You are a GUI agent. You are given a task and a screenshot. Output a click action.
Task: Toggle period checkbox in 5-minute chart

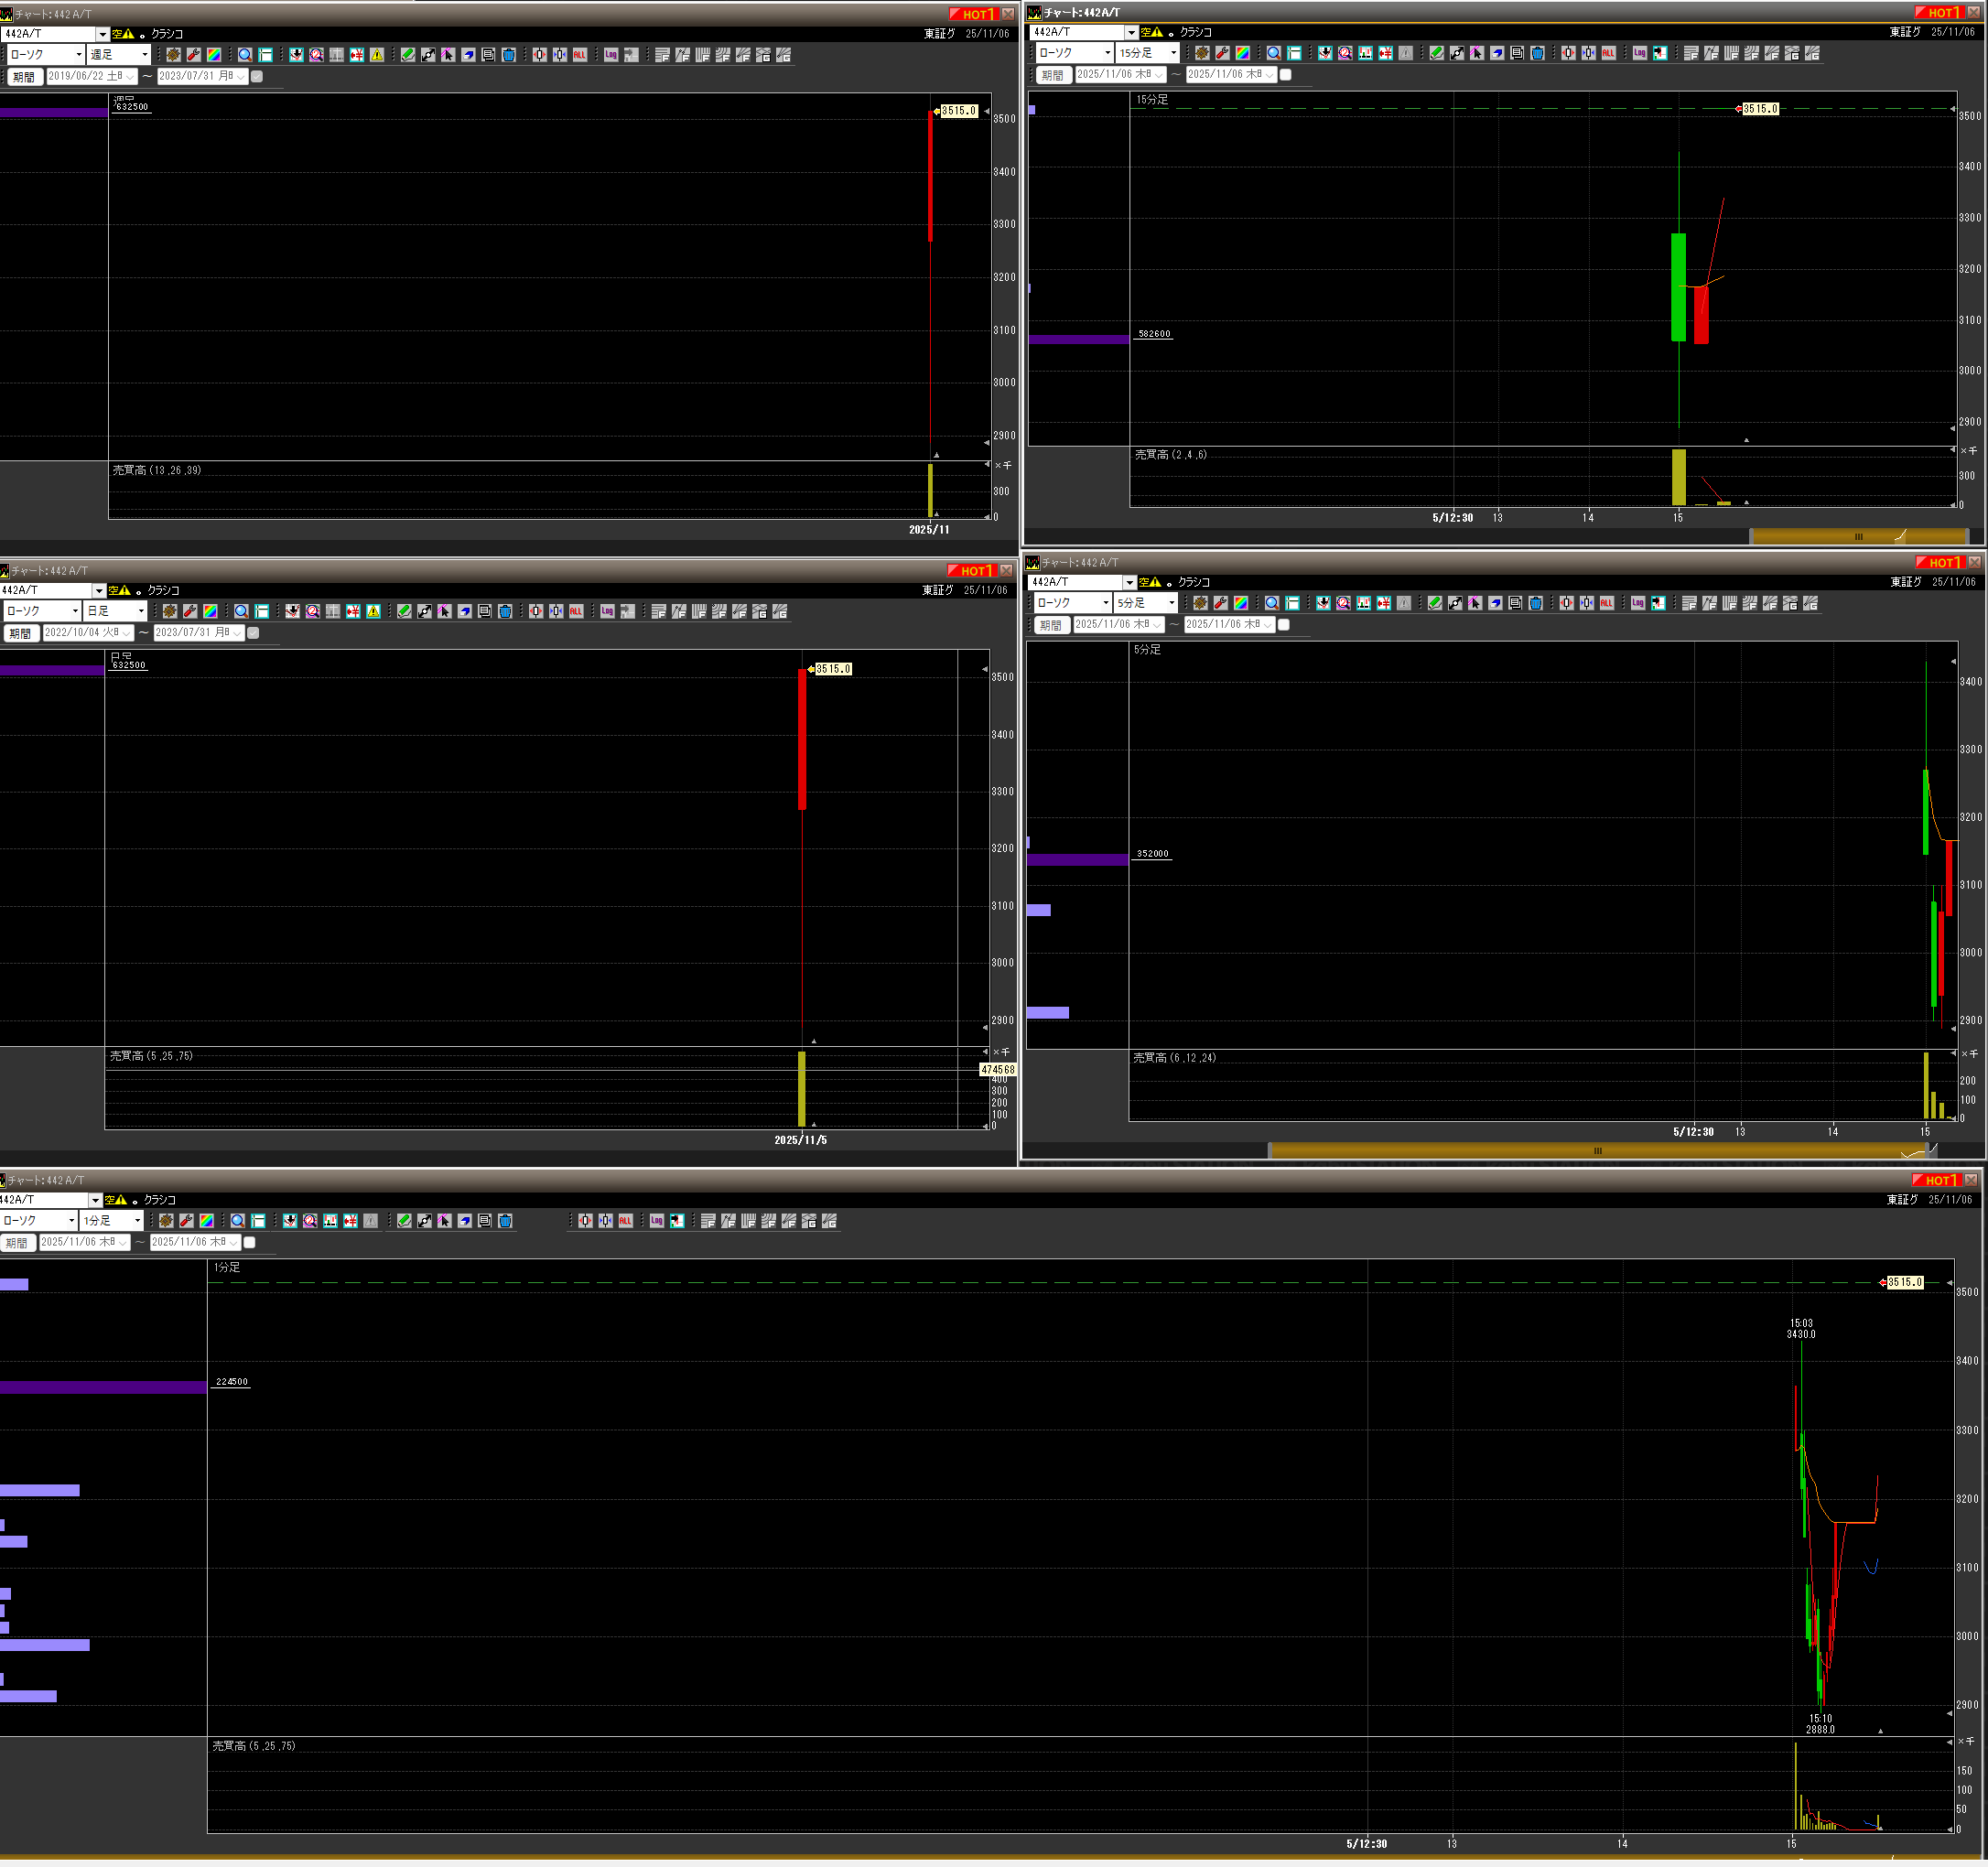coord(1284,624)
